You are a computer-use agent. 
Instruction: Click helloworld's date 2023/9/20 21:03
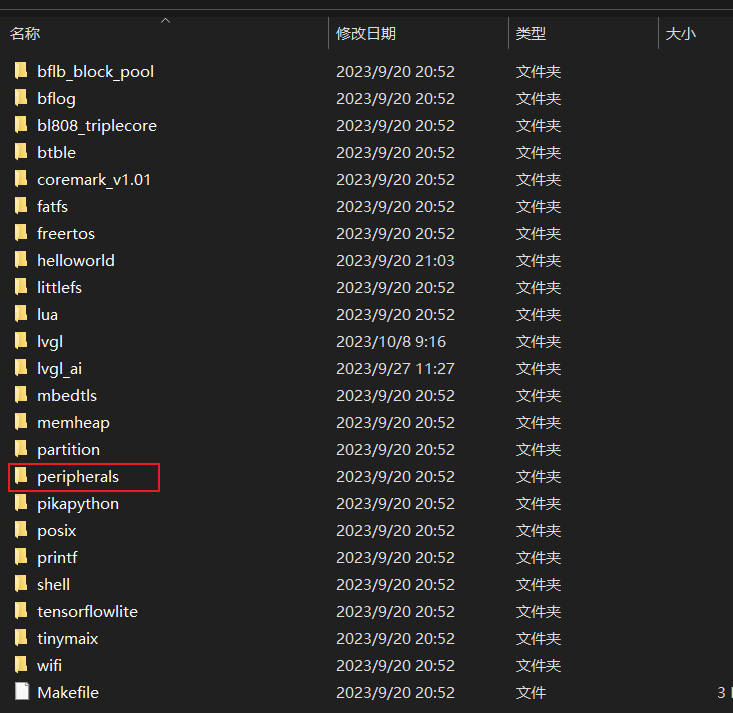tap(395, 260)
